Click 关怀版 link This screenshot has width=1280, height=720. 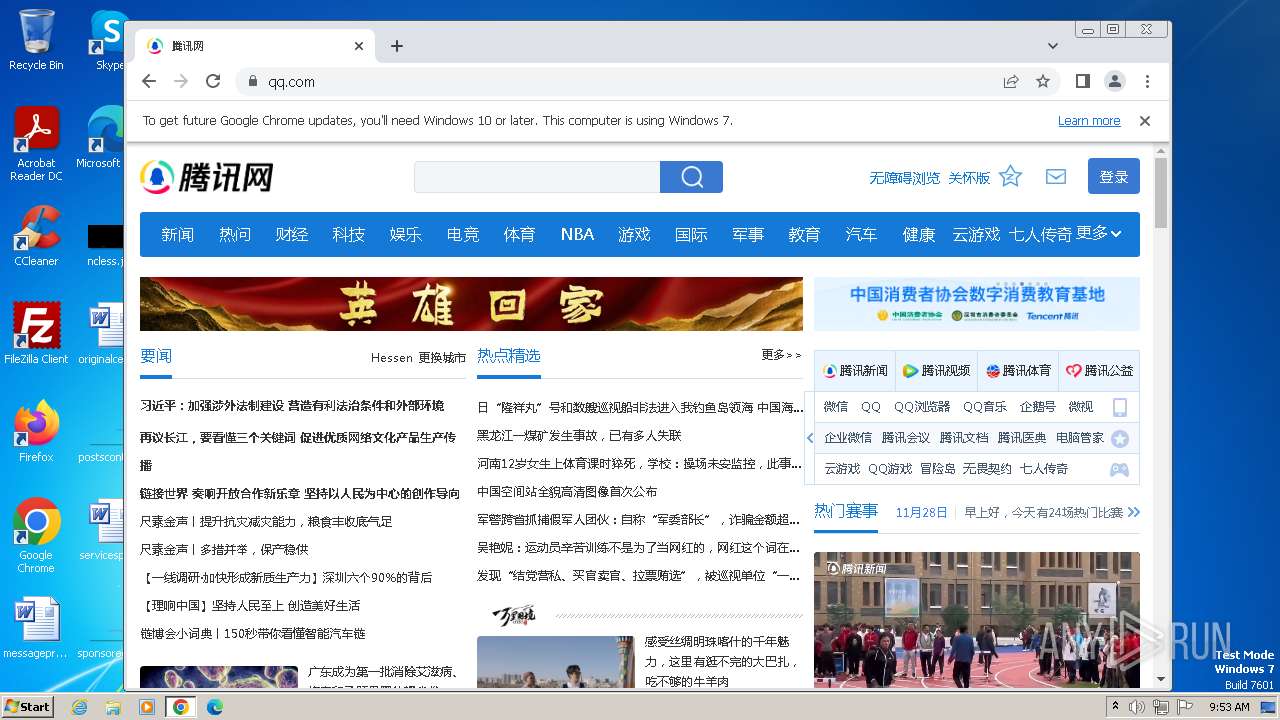pos(969,178)
